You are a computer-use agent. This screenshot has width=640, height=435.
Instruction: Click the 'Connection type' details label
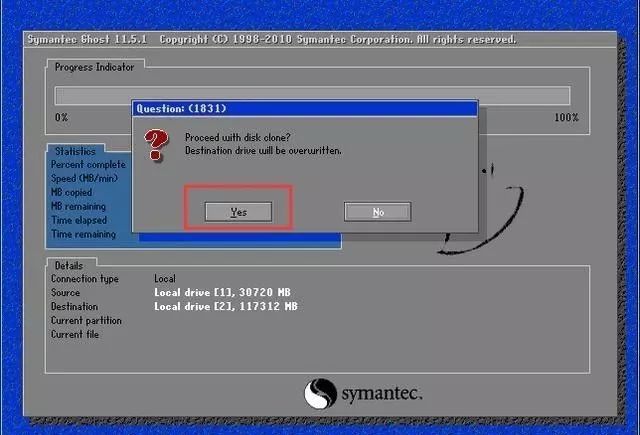click(x=85, y=279)
